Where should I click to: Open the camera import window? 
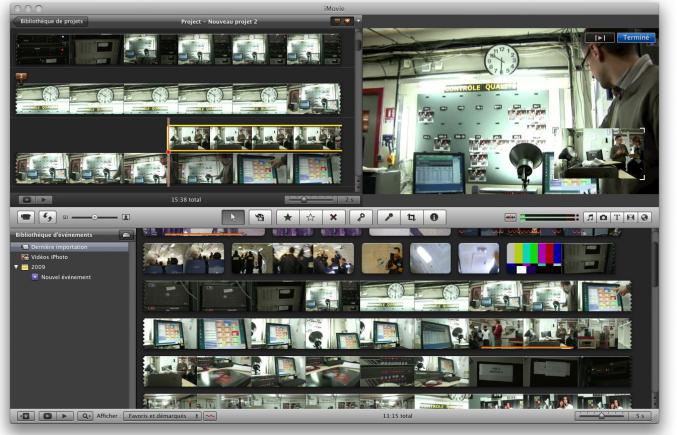click(x=25, y=217)
